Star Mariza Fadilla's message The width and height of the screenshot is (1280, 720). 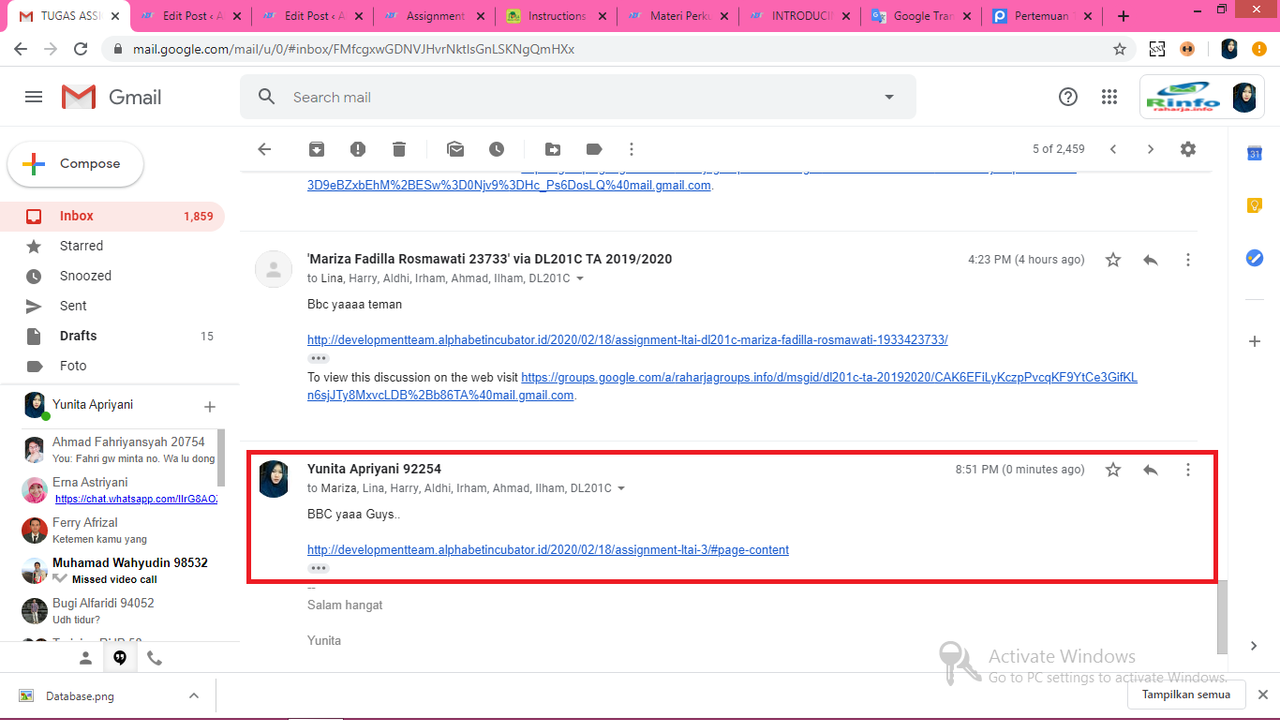click(x=1113, y=260)
